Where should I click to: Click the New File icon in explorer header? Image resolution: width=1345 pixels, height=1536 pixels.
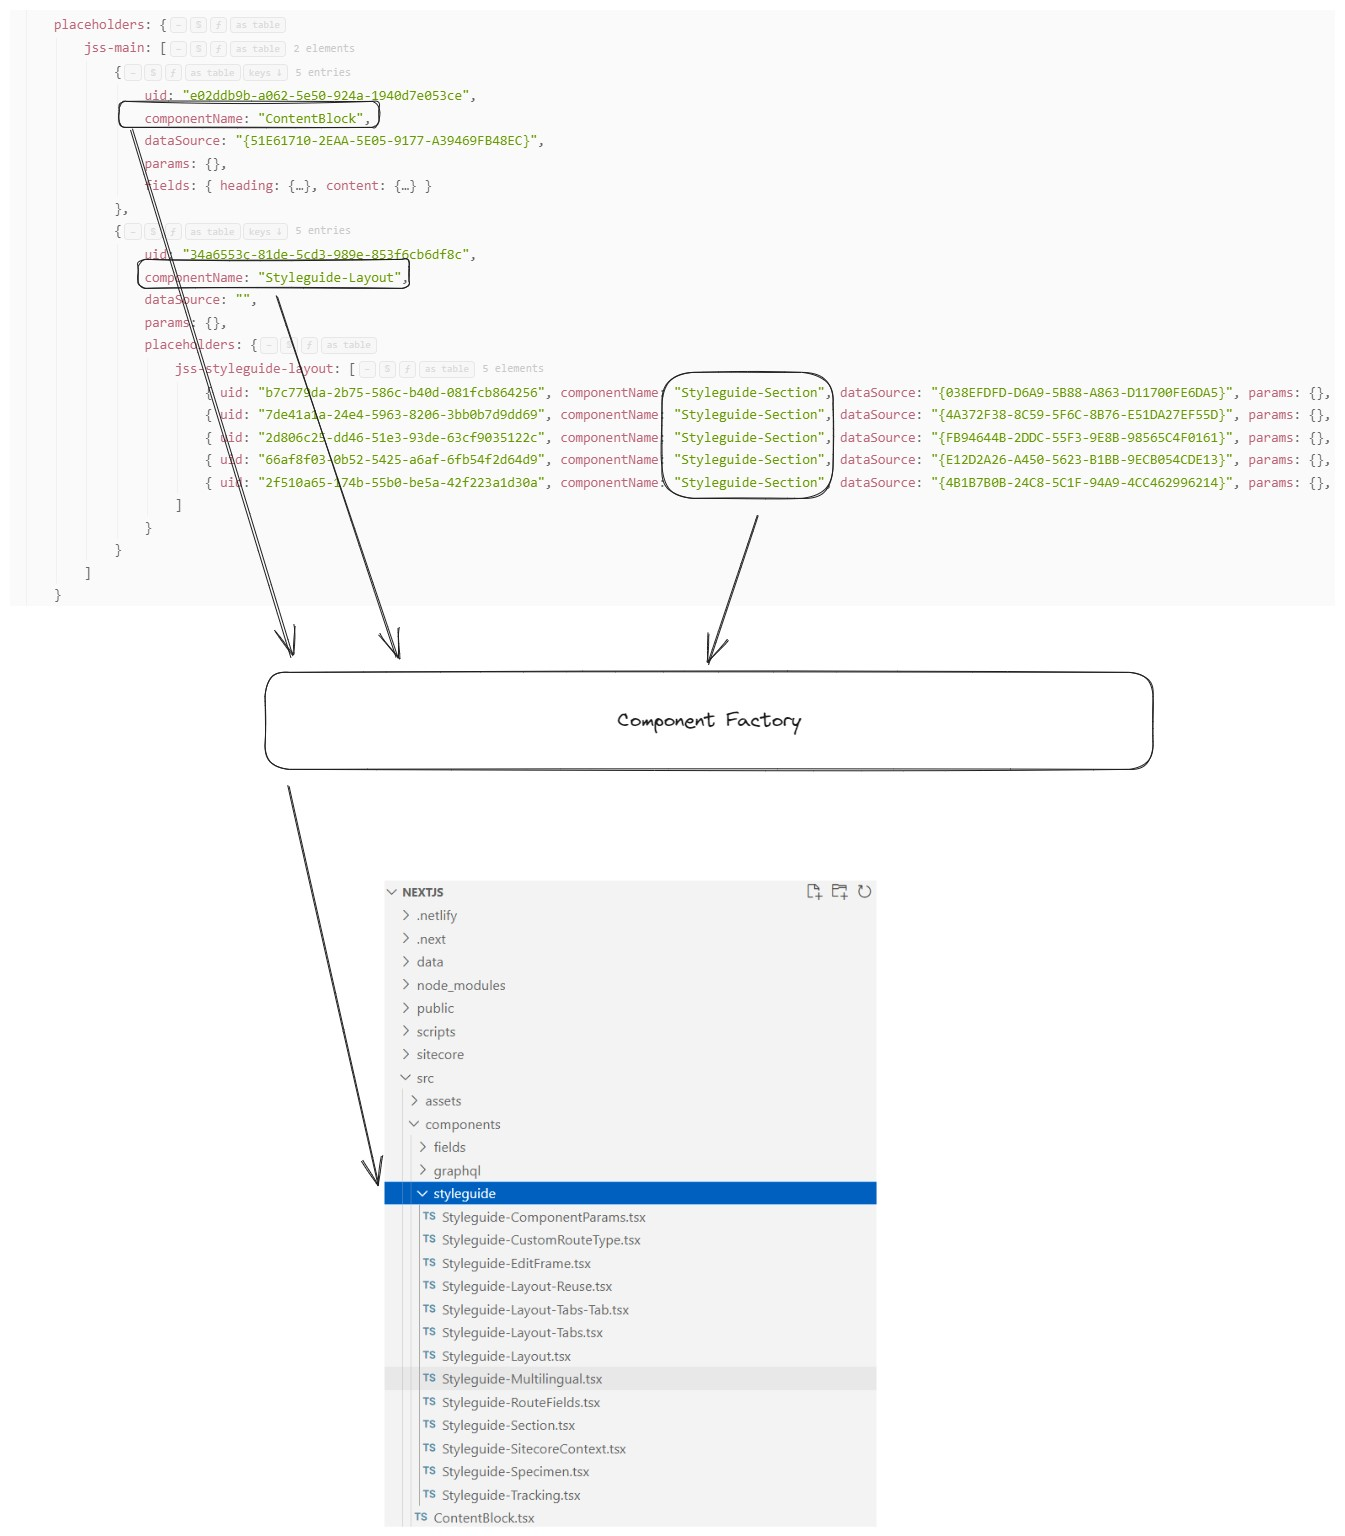pos(814,892)
